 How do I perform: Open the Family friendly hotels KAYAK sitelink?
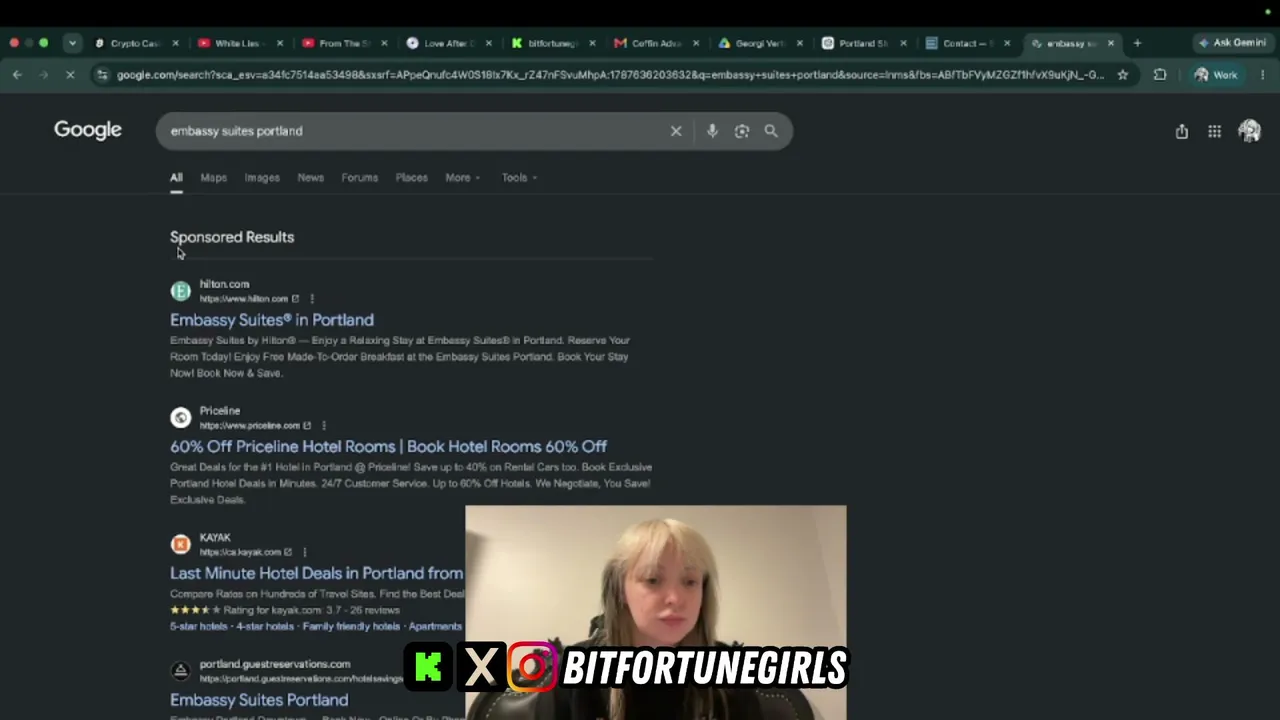(351, 627)
